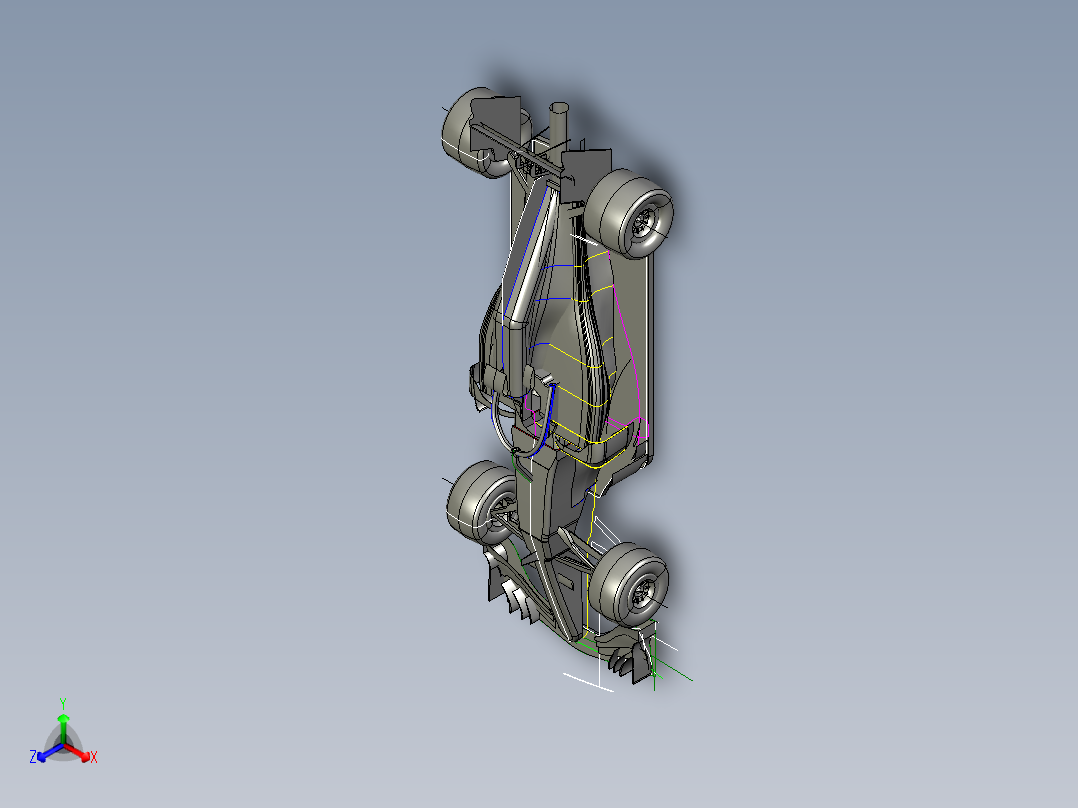1078x808 pixels.
Task: Click the red X axis of the orientation triad
Action: [78, 752]
